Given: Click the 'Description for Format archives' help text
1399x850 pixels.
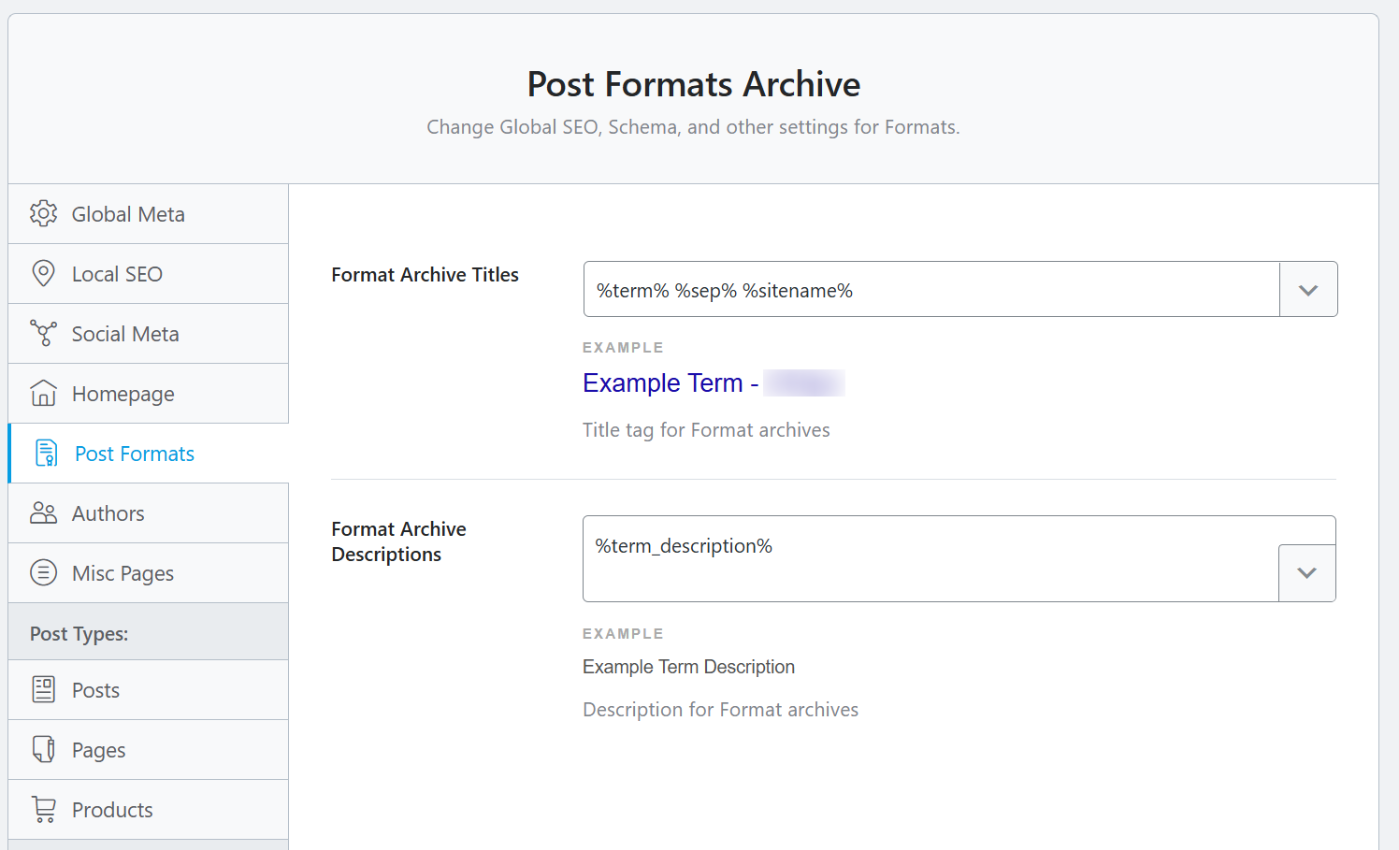Looking at the screenshot, I should tap(720, 710).
